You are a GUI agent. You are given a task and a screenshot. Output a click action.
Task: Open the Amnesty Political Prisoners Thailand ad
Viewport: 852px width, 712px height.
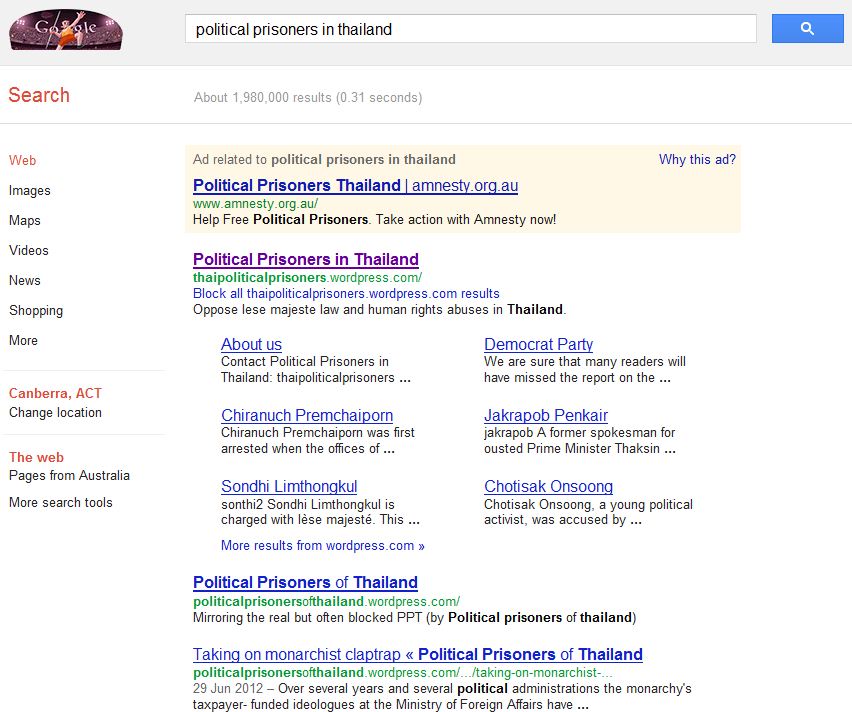(355, 185)
